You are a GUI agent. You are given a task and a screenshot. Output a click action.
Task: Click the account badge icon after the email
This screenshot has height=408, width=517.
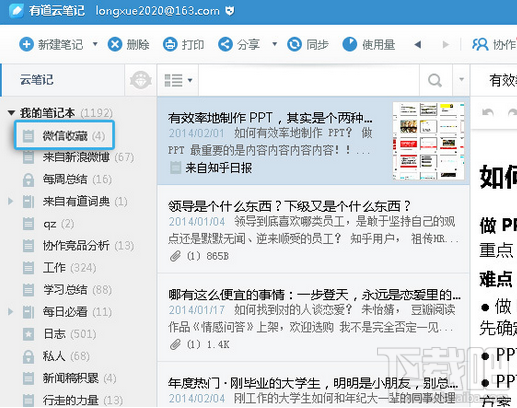[230, 11]
